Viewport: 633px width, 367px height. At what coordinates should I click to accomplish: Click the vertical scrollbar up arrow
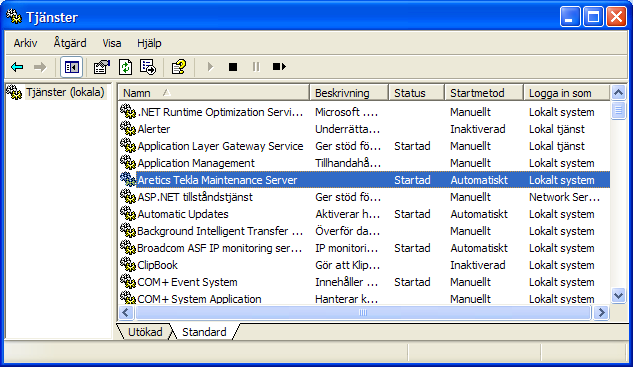tap(618, 93)
